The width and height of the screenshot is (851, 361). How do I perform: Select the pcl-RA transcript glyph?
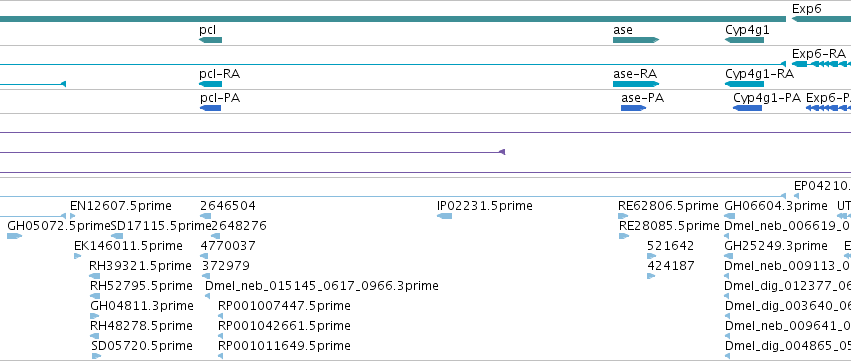point(211,84)
